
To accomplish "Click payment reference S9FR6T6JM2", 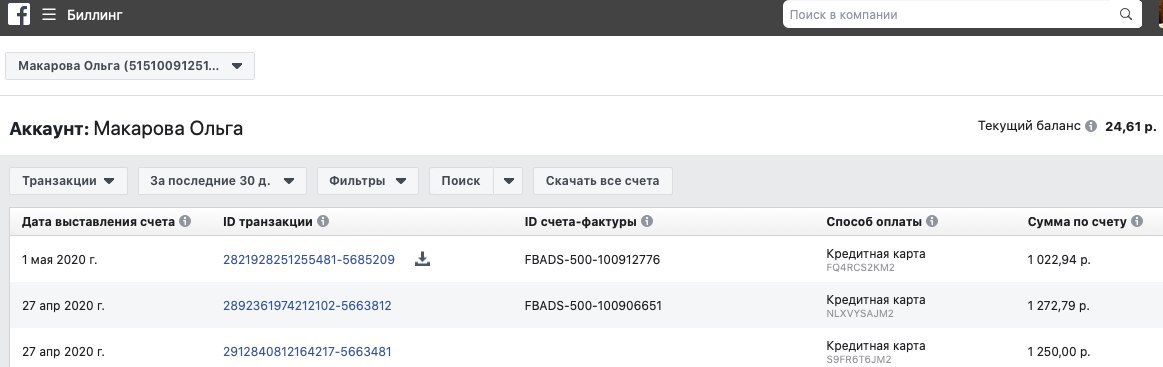I will coord(859,360).
